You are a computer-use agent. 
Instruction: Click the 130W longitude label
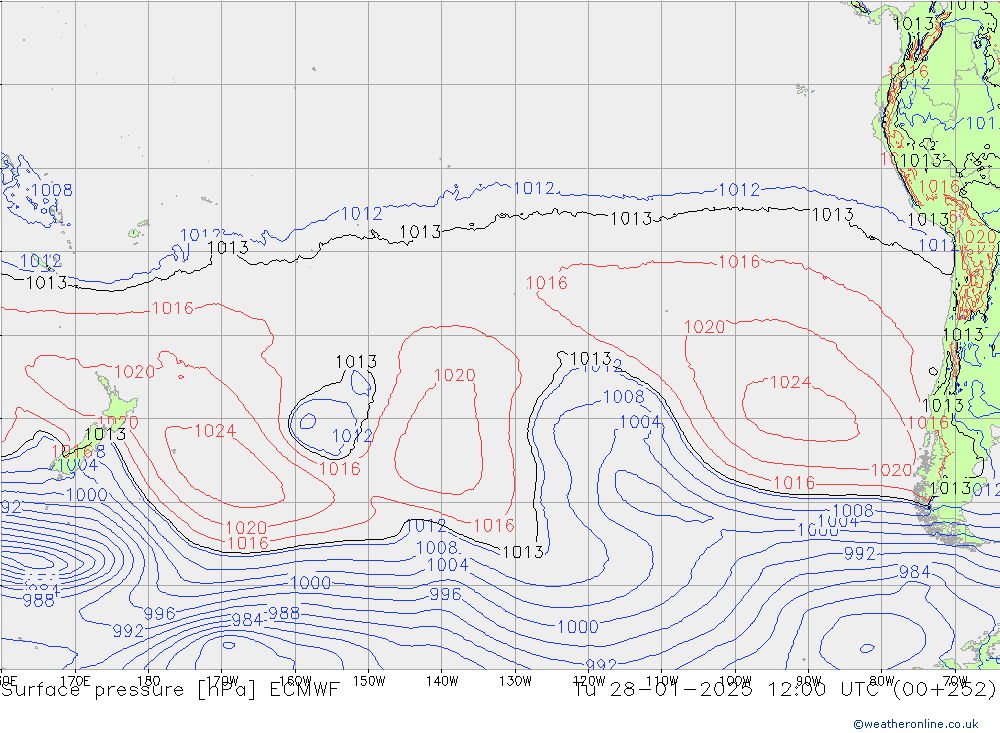(x=515, y=680)
